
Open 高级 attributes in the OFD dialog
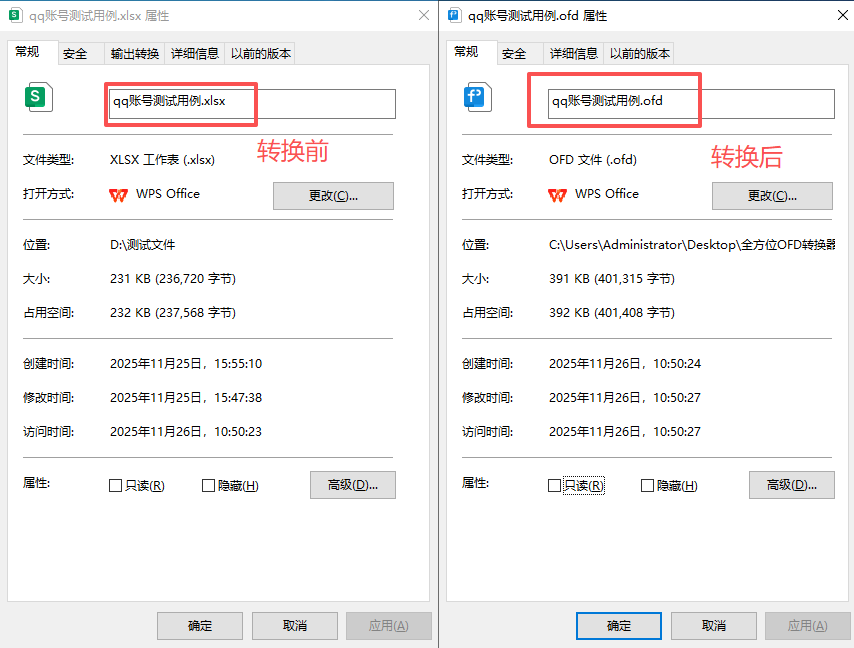coord(790,485)
